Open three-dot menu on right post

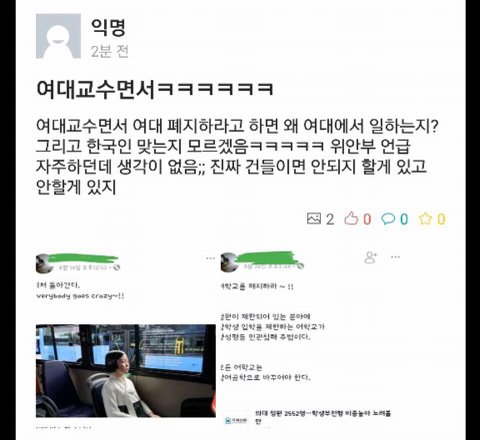click(x=395, y=257)
